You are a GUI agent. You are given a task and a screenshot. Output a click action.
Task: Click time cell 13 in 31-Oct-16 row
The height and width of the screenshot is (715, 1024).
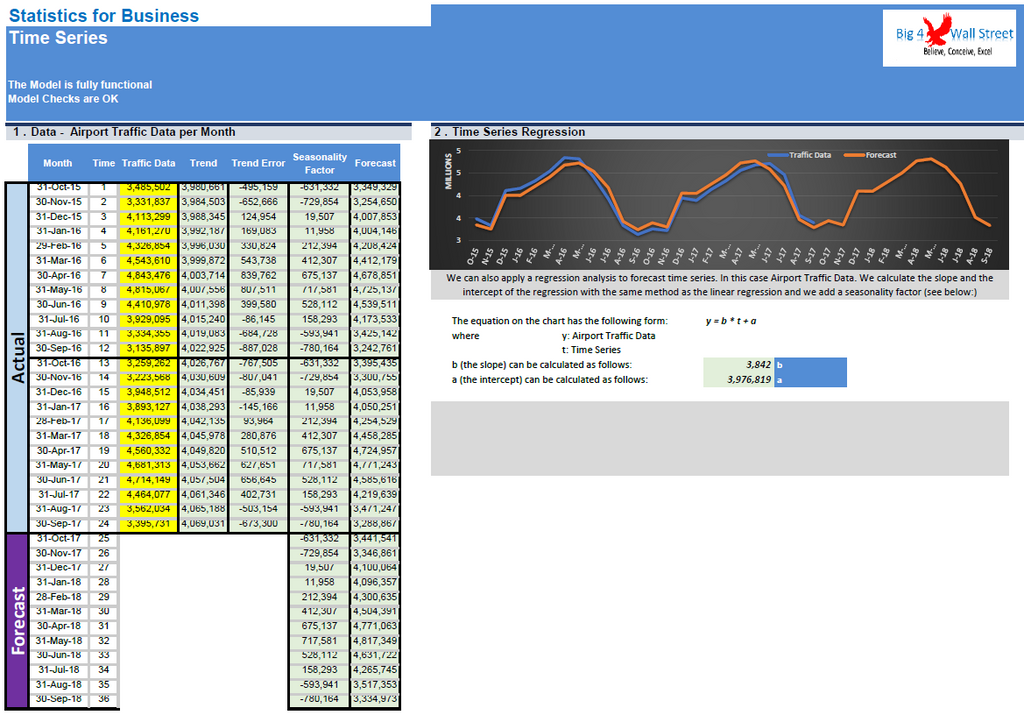tap(104, 363)
